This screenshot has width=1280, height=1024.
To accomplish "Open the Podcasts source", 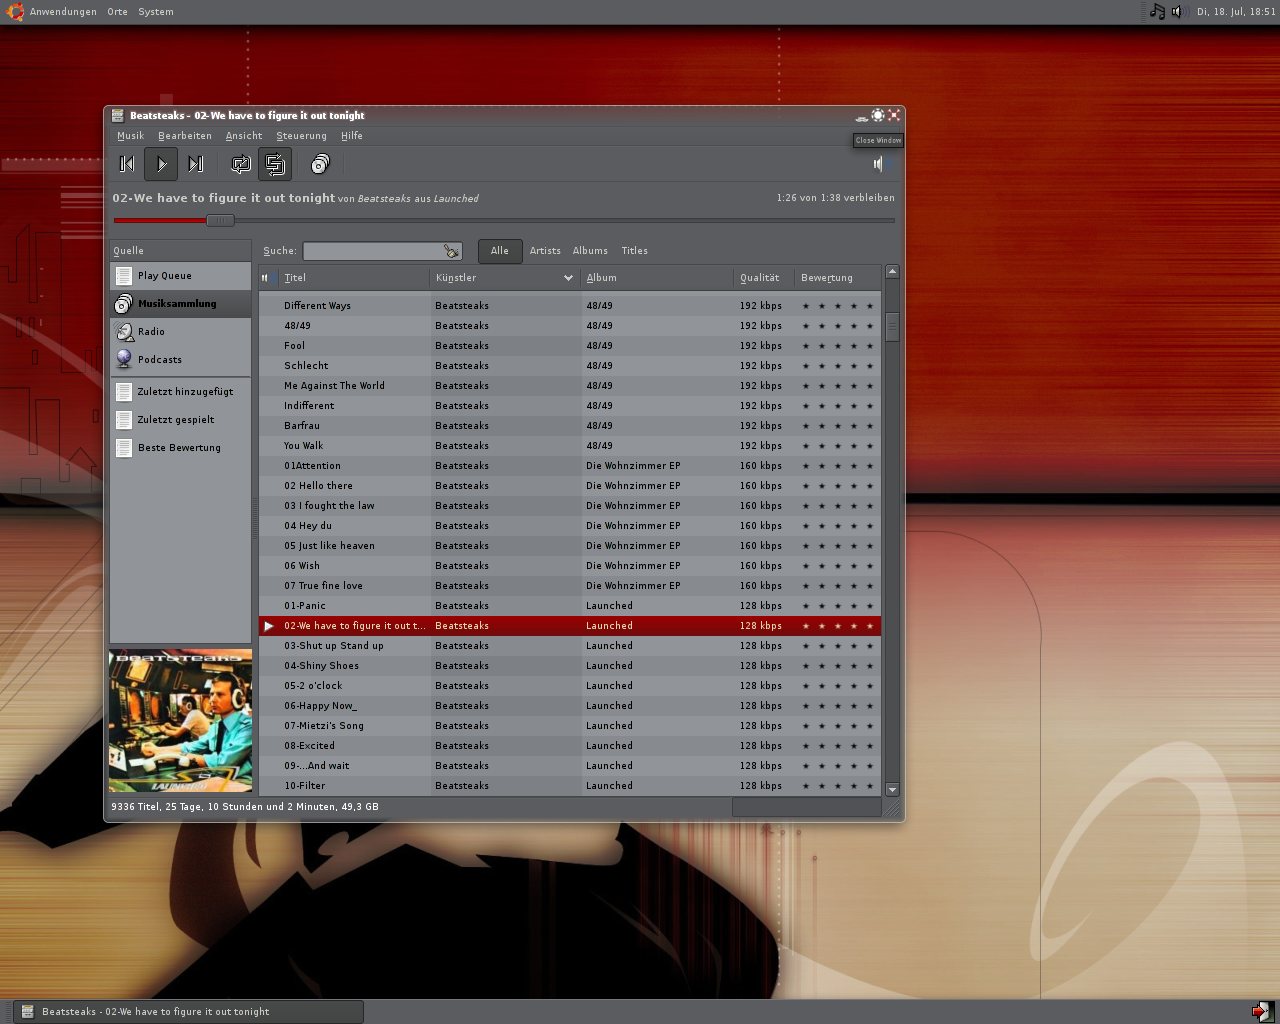I will pos(180,360).
